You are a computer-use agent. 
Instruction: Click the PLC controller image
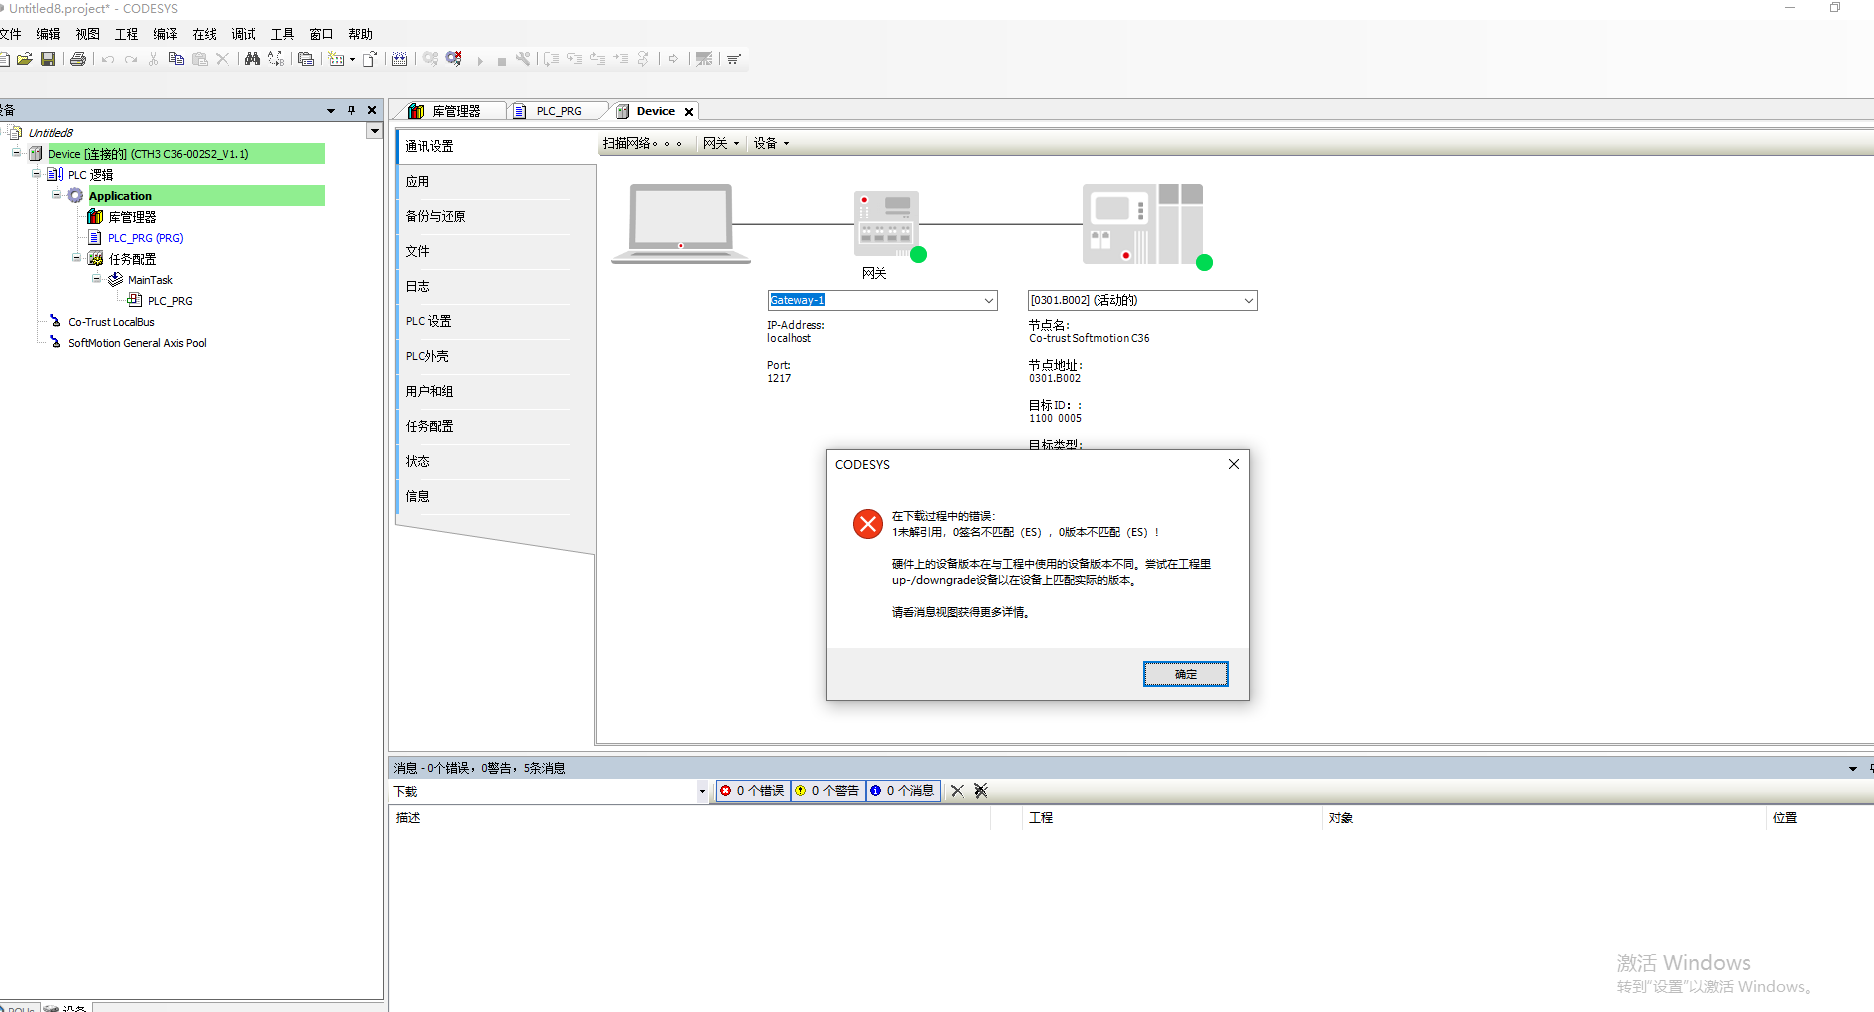1143,224
